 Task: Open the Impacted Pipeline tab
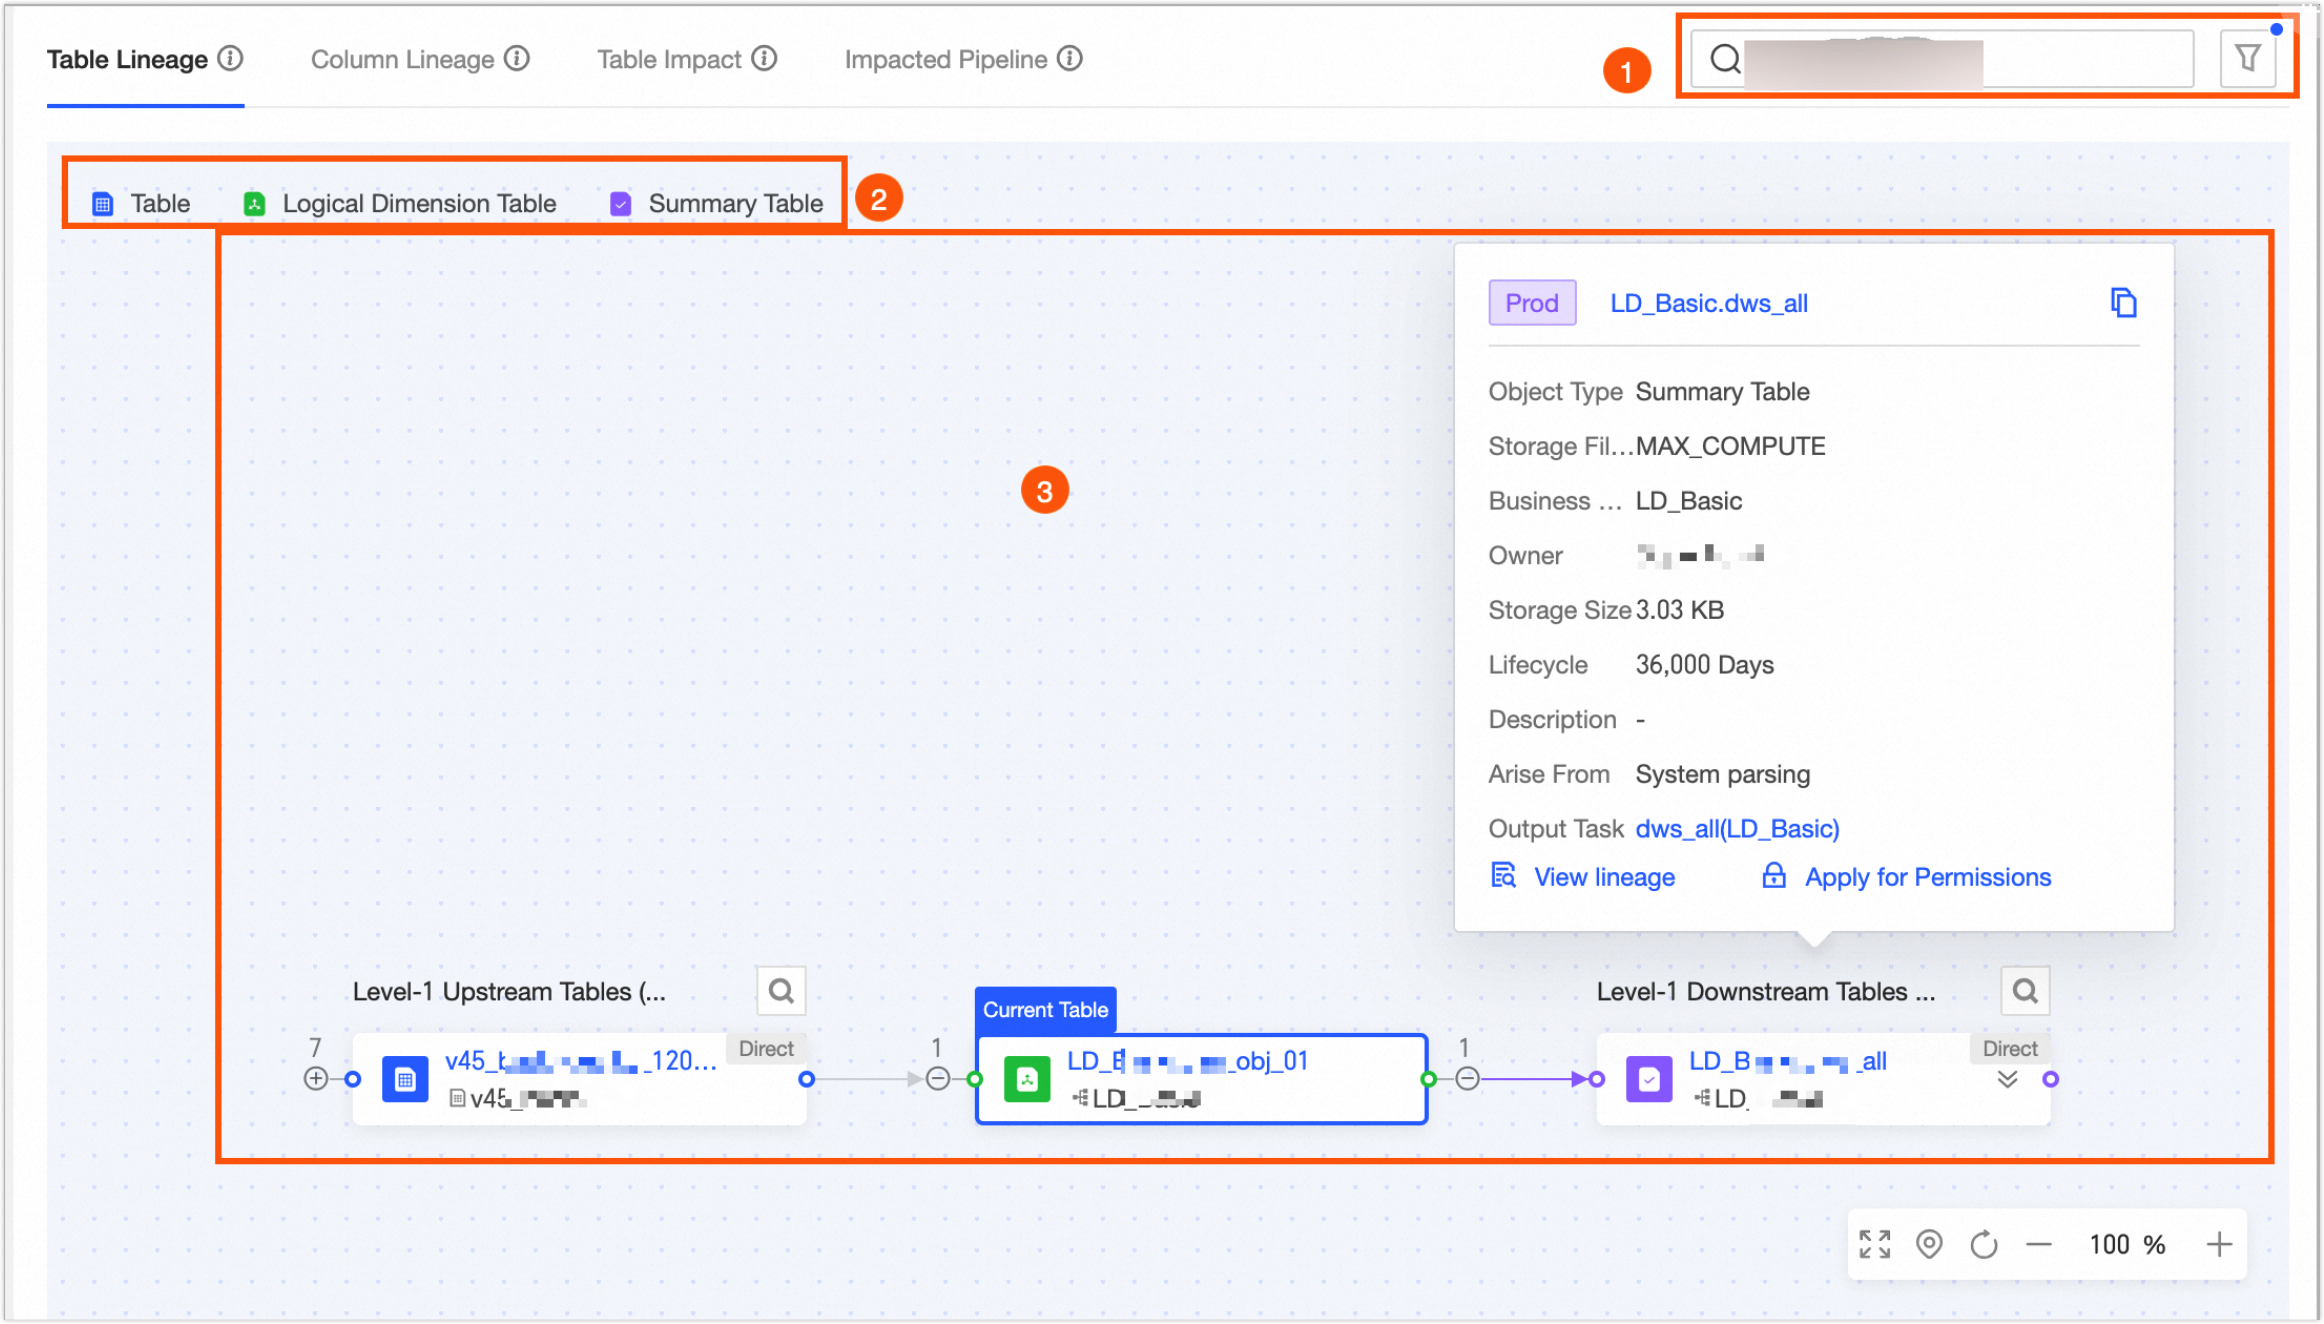(945, 60)
